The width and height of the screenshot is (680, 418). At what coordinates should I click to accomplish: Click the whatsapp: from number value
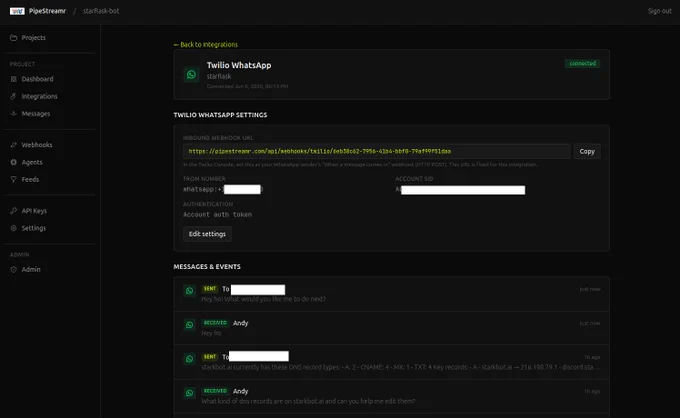223,189
